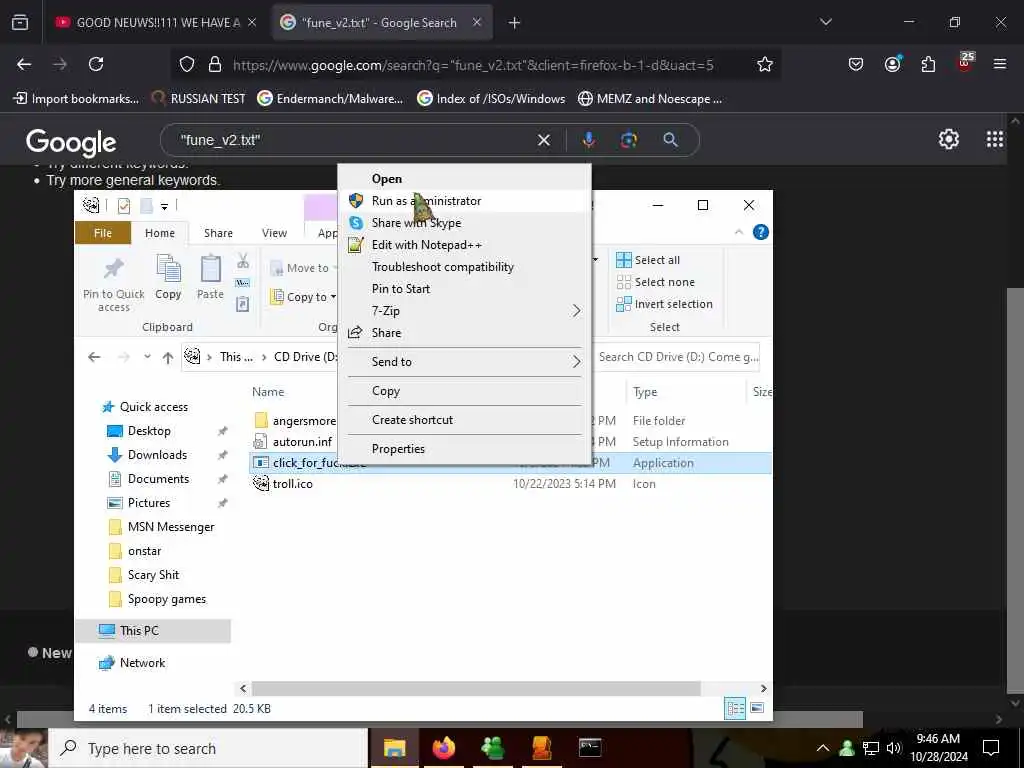Switch to details view icon in status bar
Screen dimensions: 1024x768
point(735,709)
